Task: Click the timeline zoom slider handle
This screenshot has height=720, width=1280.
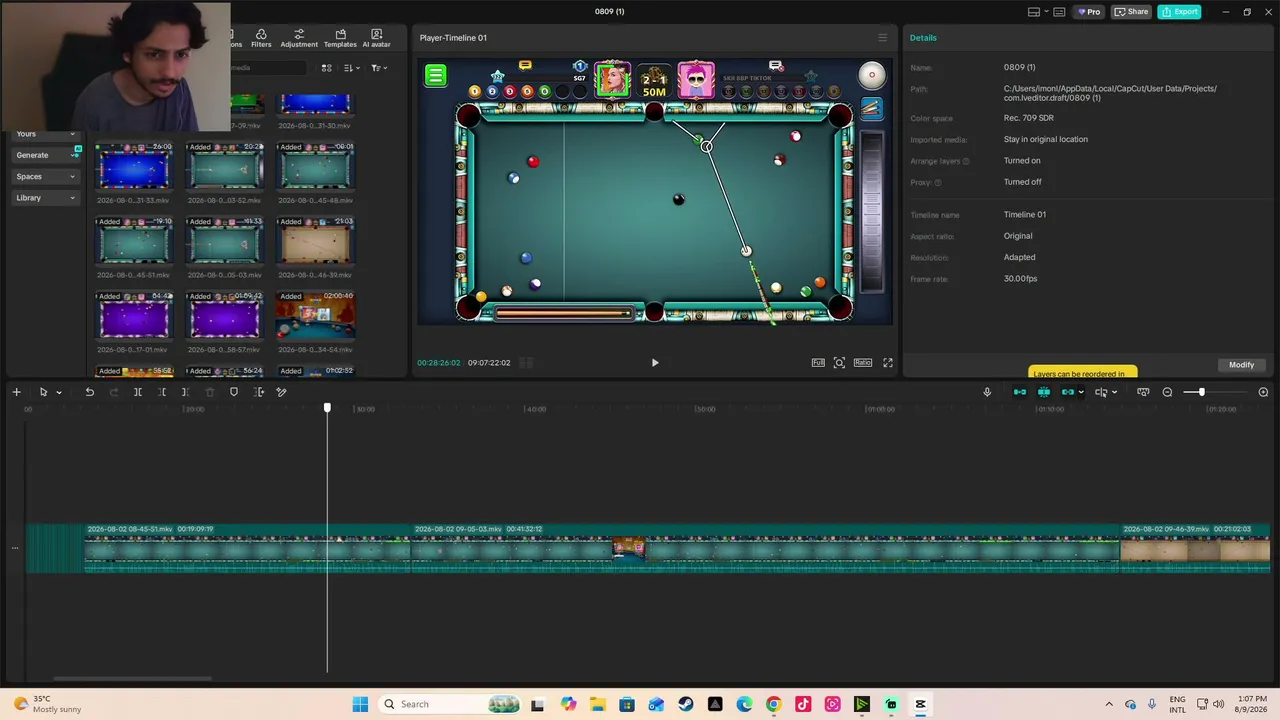Action: [x=1201, y=392]
